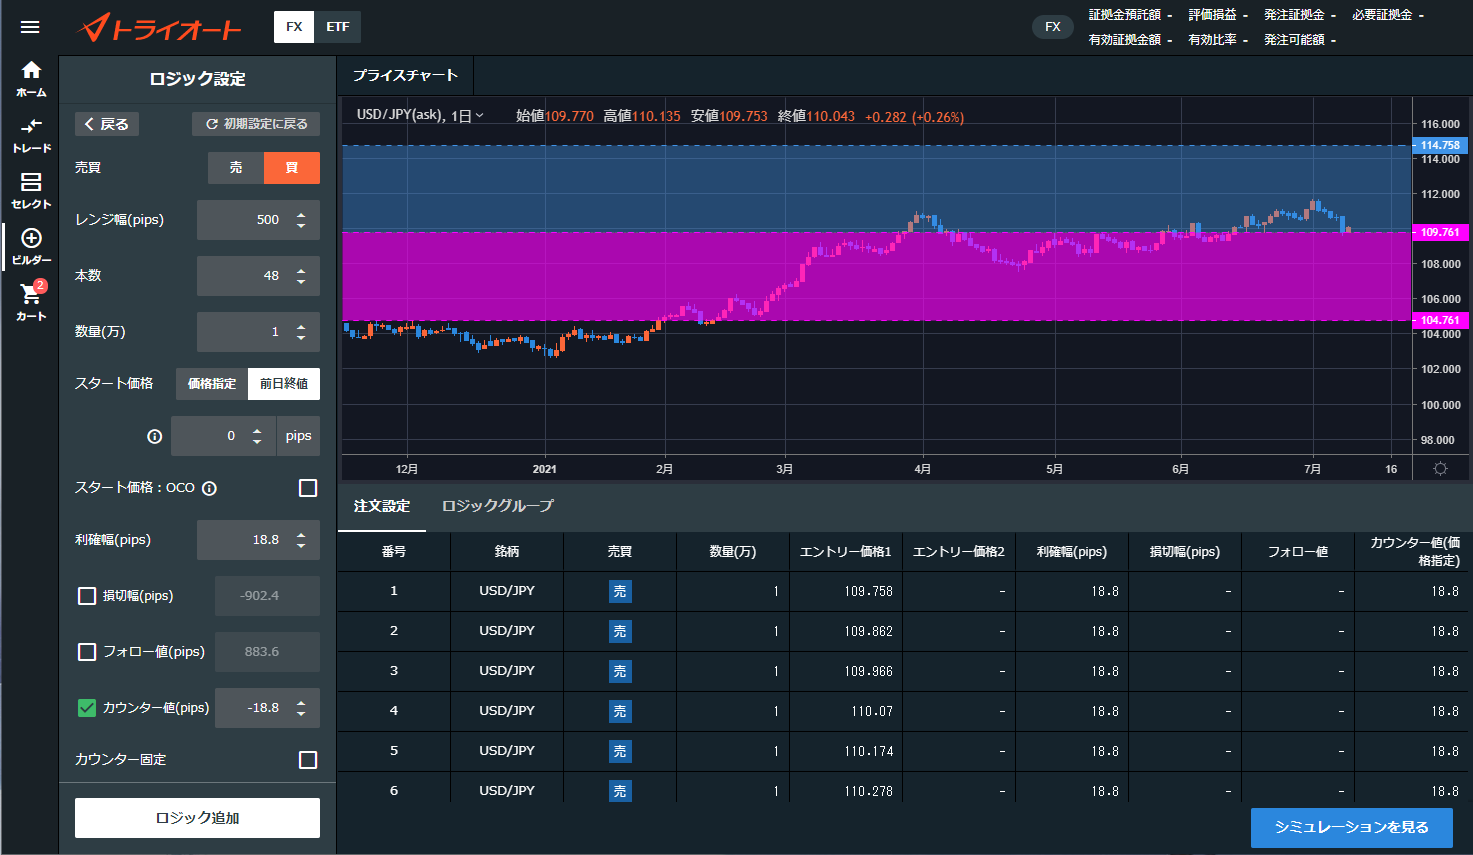Click the 114.758 upper price label
Viewport: 1473px width, 855px height.
coord(1440,145)
